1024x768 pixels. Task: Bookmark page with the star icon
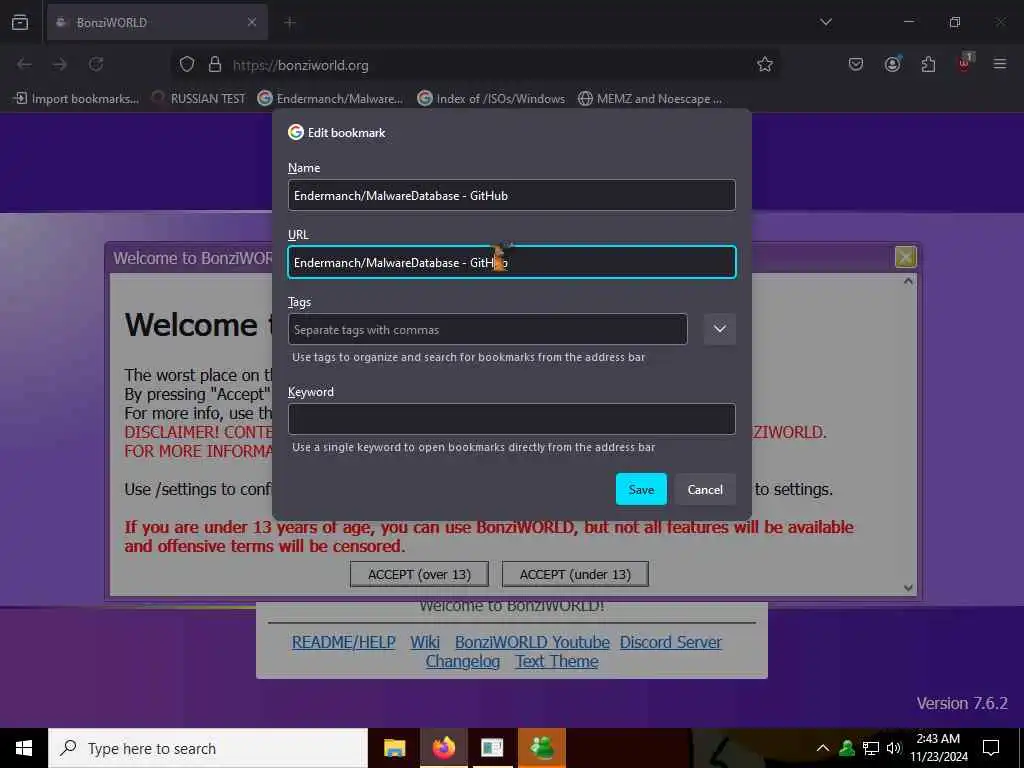pyautogui.click(x=765, y=65)
